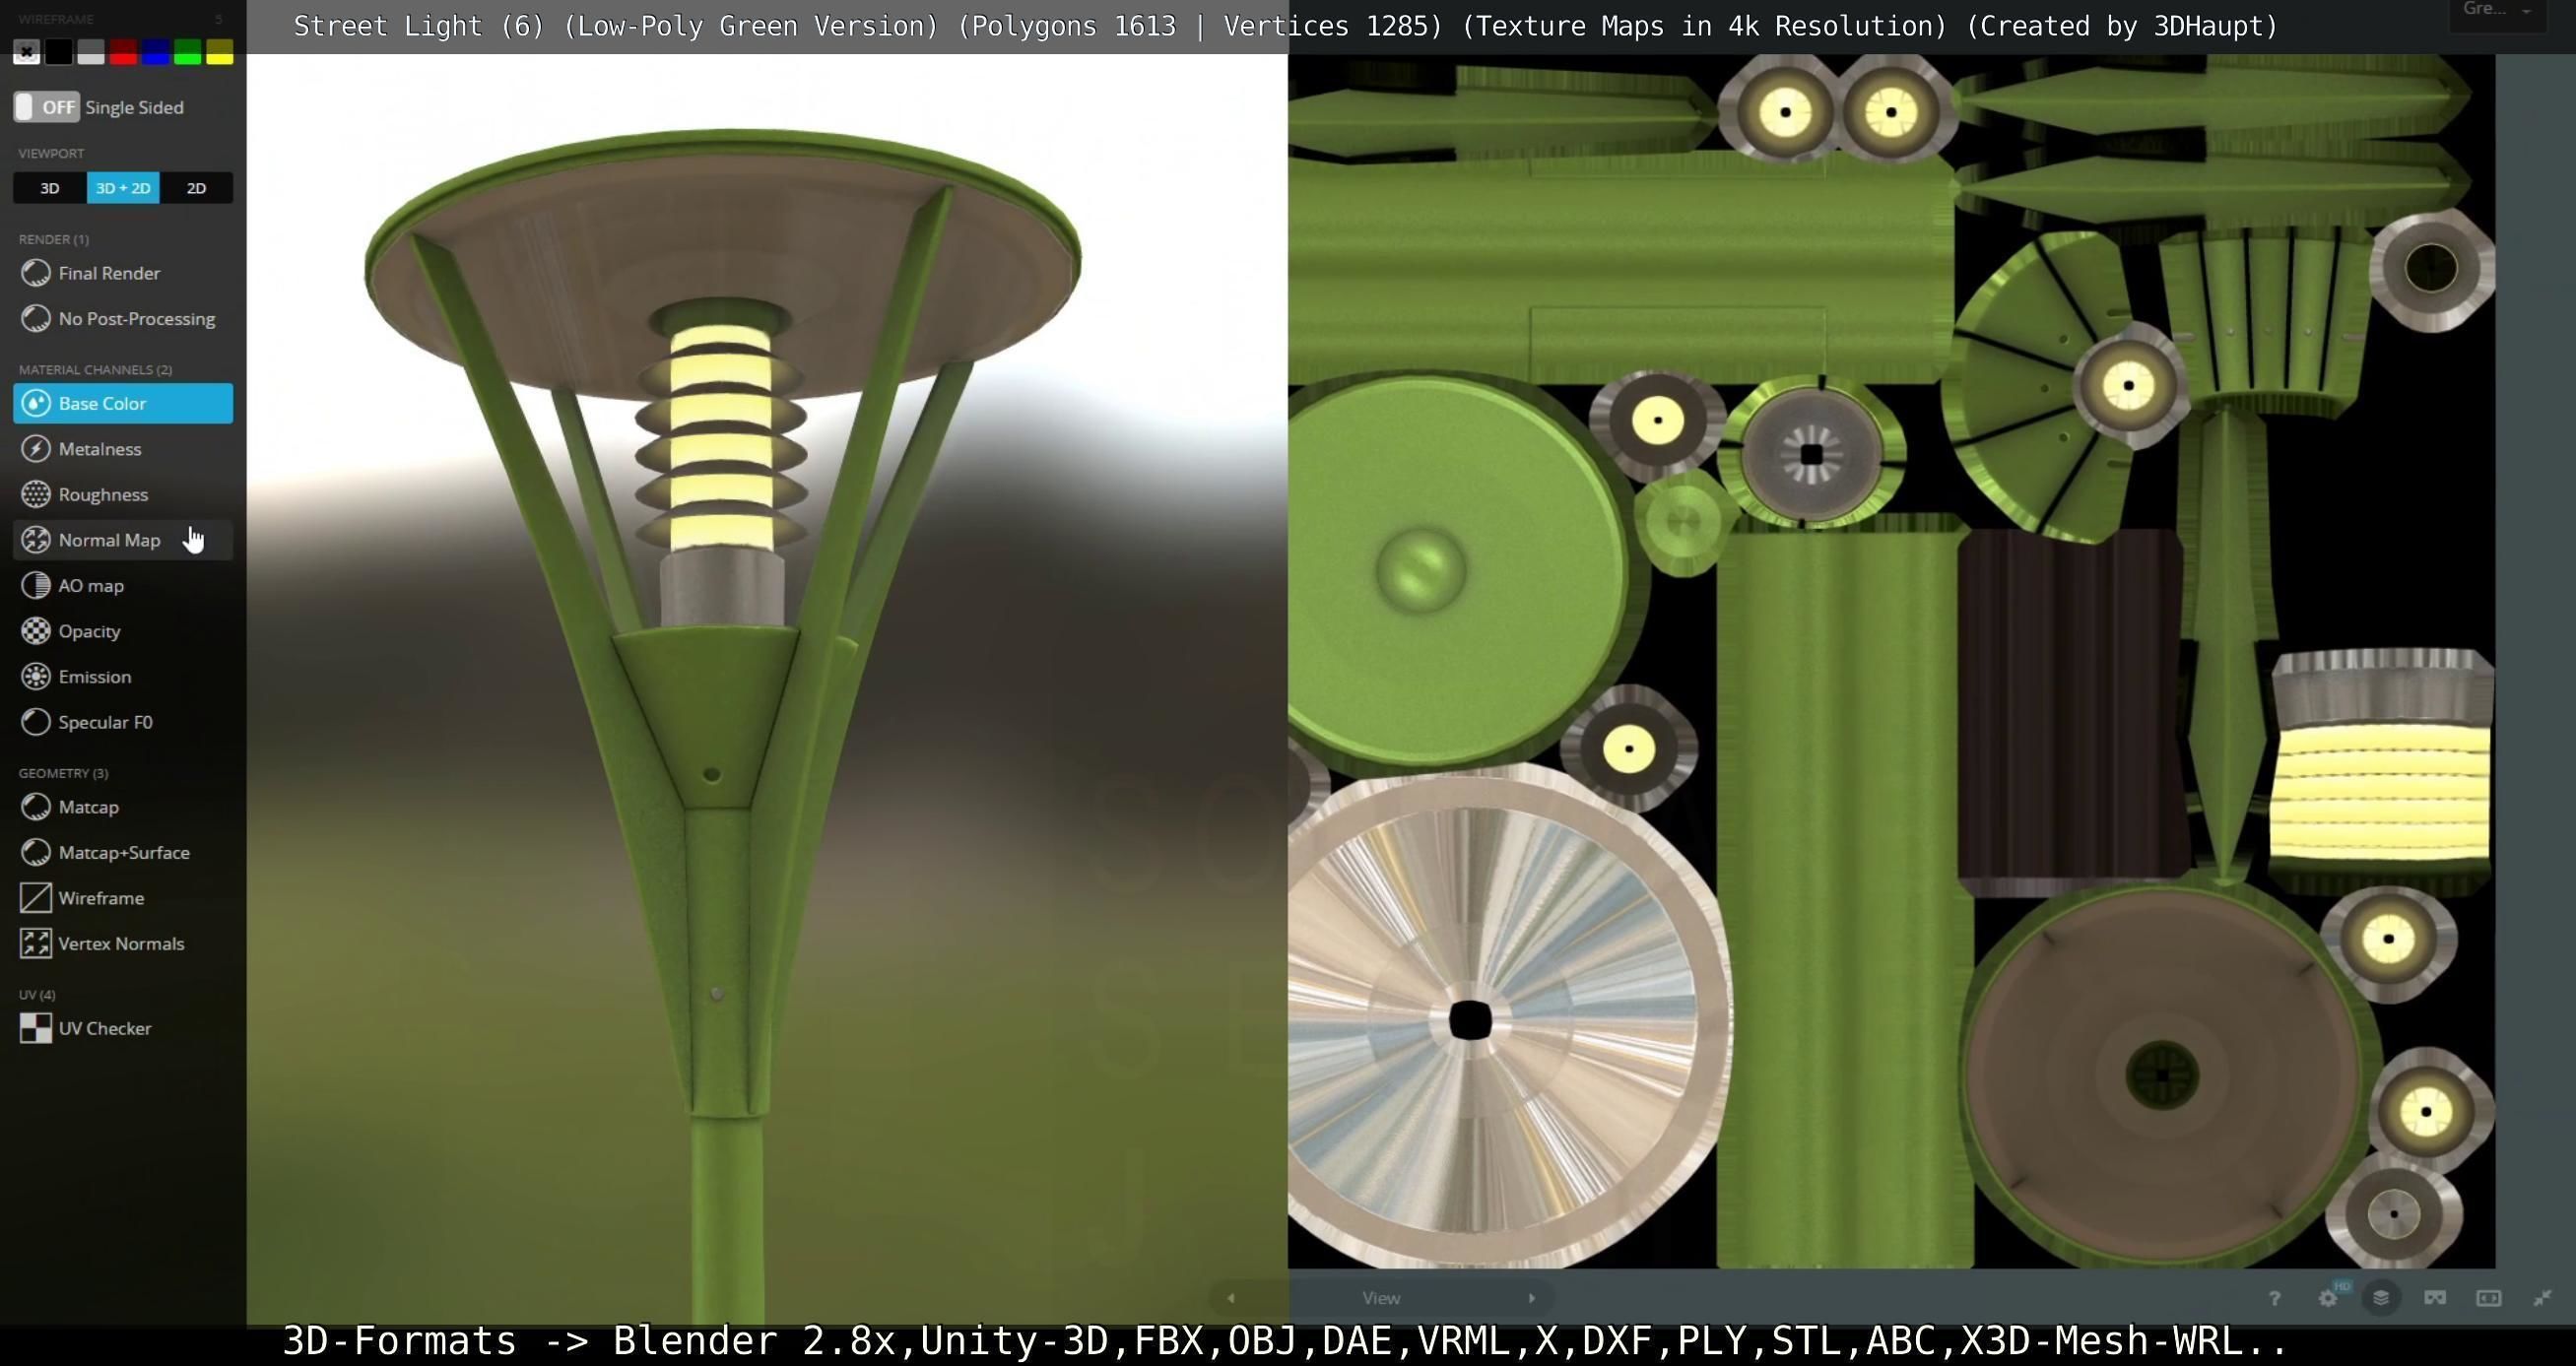2576x1366 pixels.
Task: Choose the Roughness label
Action: point(103,494)
